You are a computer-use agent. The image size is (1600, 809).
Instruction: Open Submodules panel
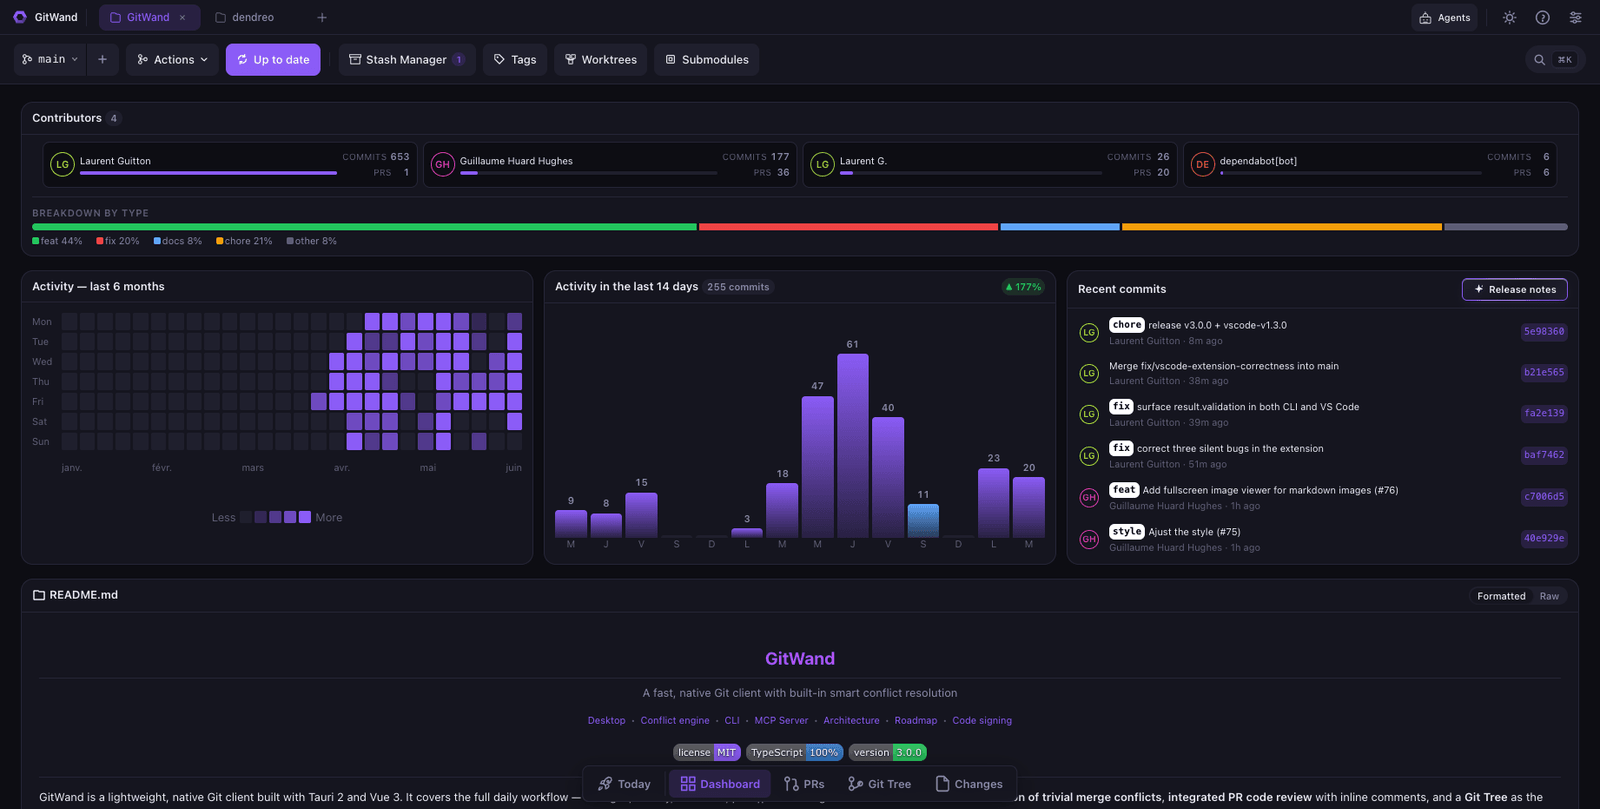coord(707,59)
